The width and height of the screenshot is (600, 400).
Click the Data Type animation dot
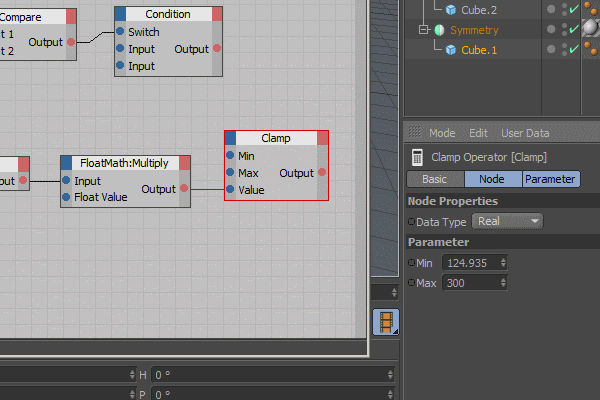(x=411, y=221)
